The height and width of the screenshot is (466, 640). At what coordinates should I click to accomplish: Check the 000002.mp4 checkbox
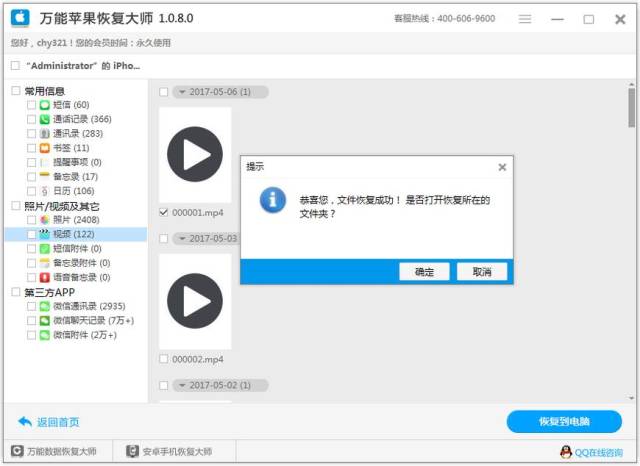point(164,359)
